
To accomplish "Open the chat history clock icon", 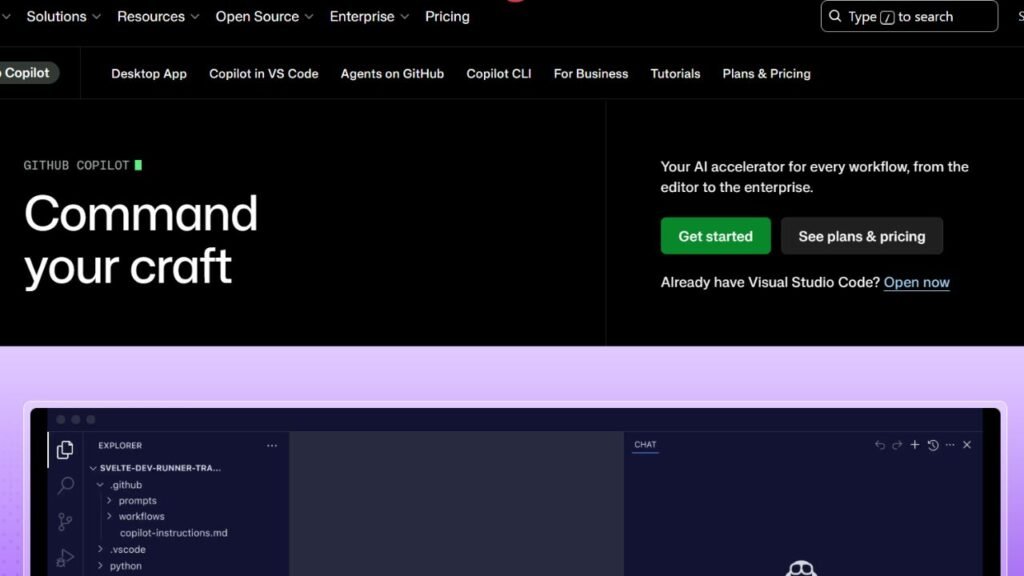I will tap(933, 445).
